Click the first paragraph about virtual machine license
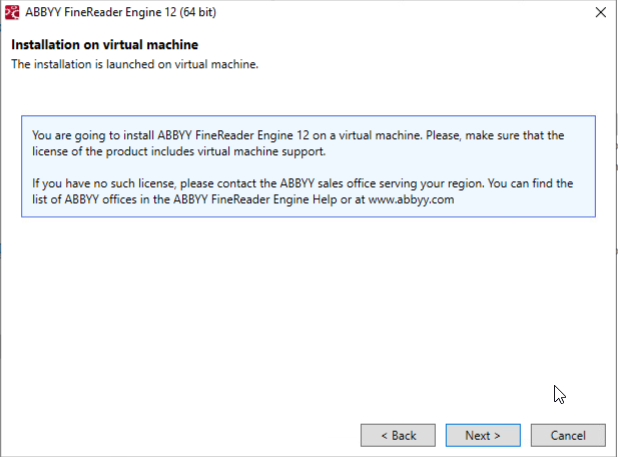The height and width of the screenshot is (457, 618). point(298,143)
